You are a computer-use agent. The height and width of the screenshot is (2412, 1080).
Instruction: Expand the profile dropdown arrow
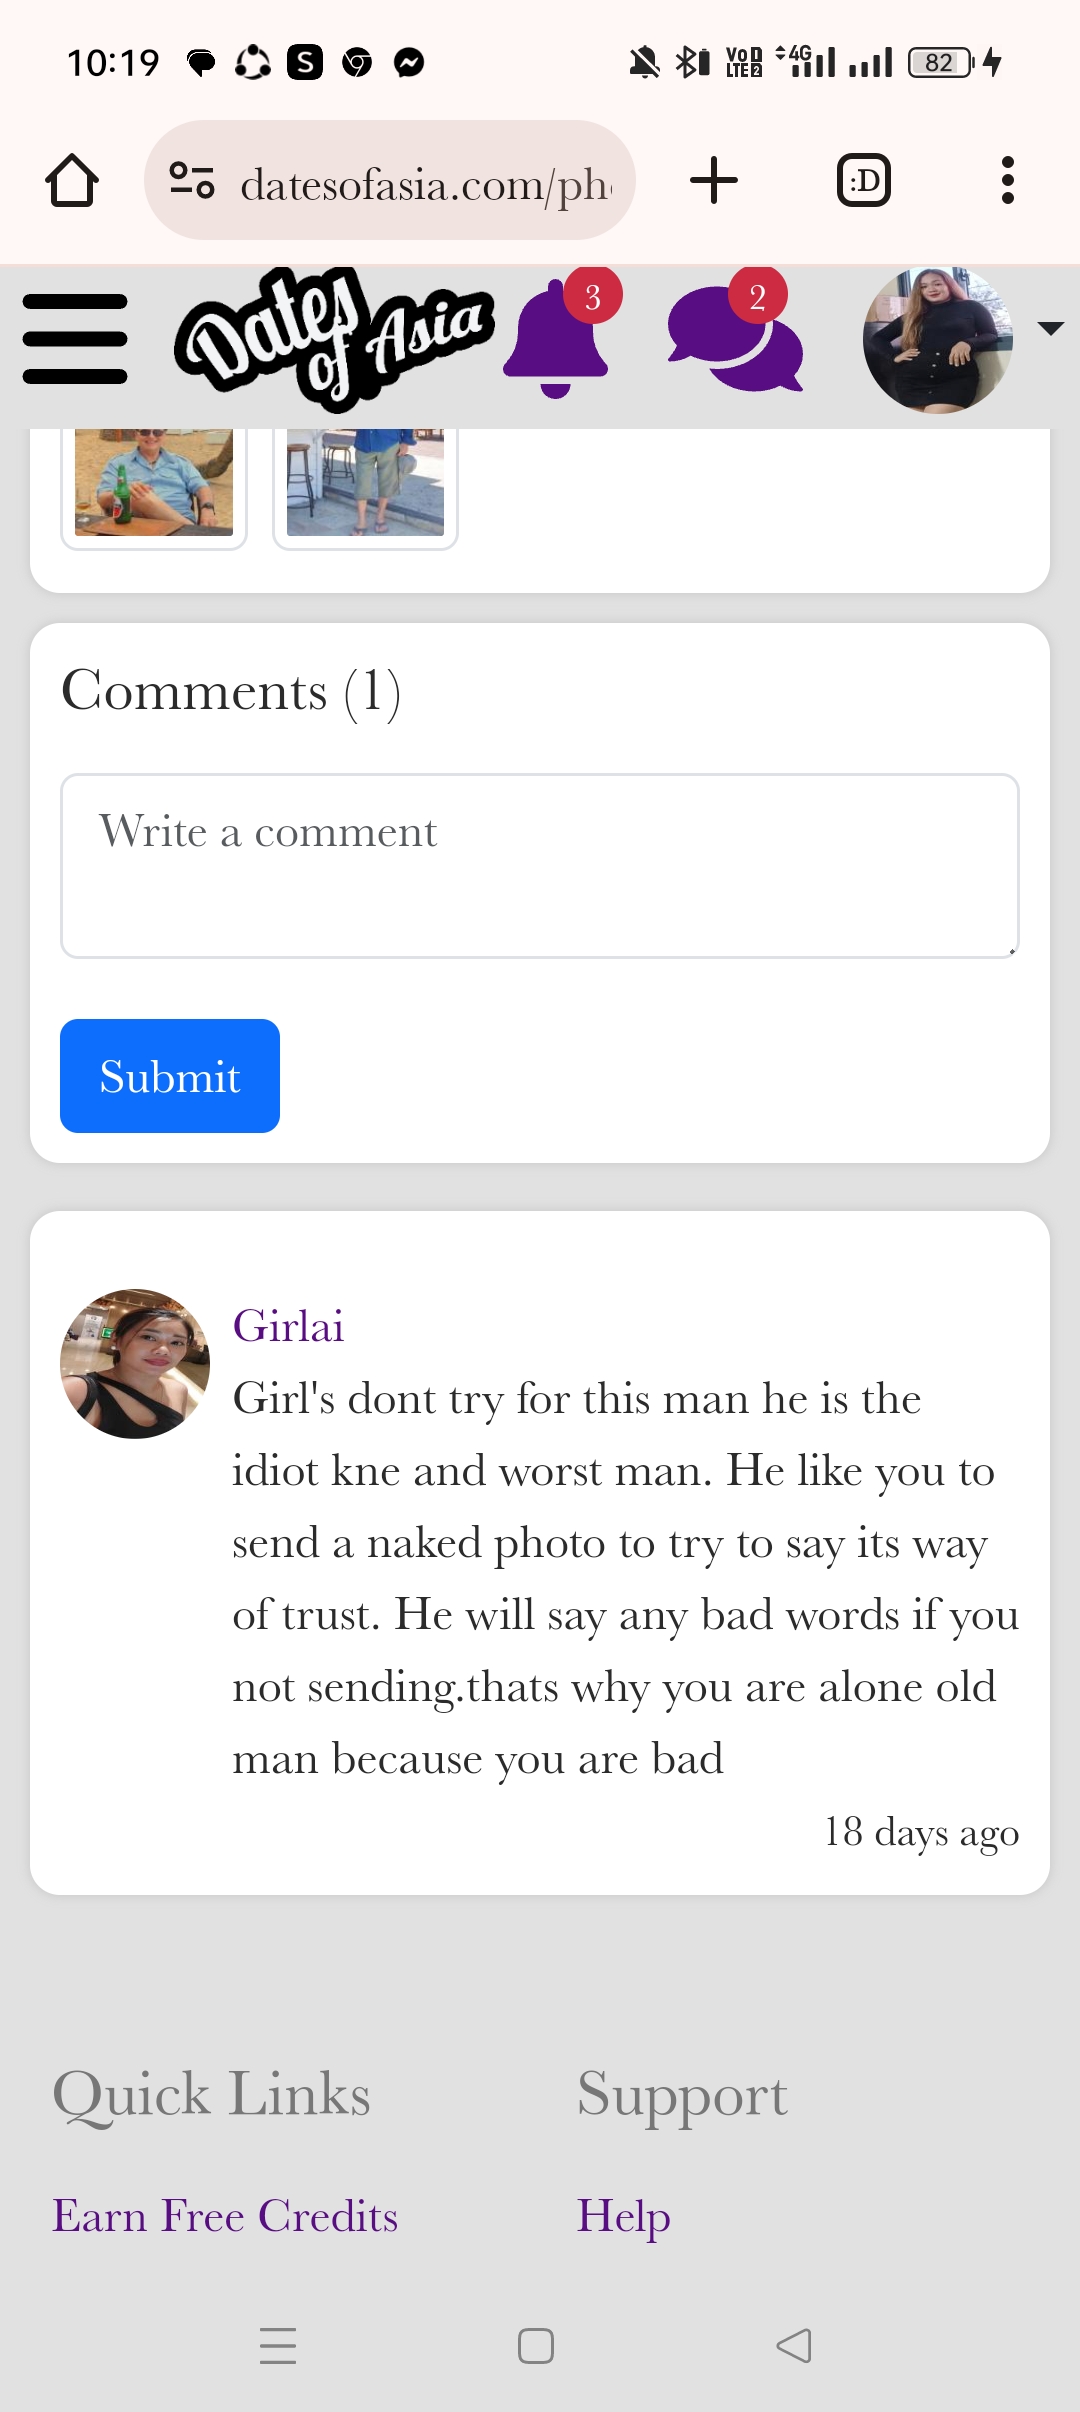pyautogui.click(x=1050, y=329)
